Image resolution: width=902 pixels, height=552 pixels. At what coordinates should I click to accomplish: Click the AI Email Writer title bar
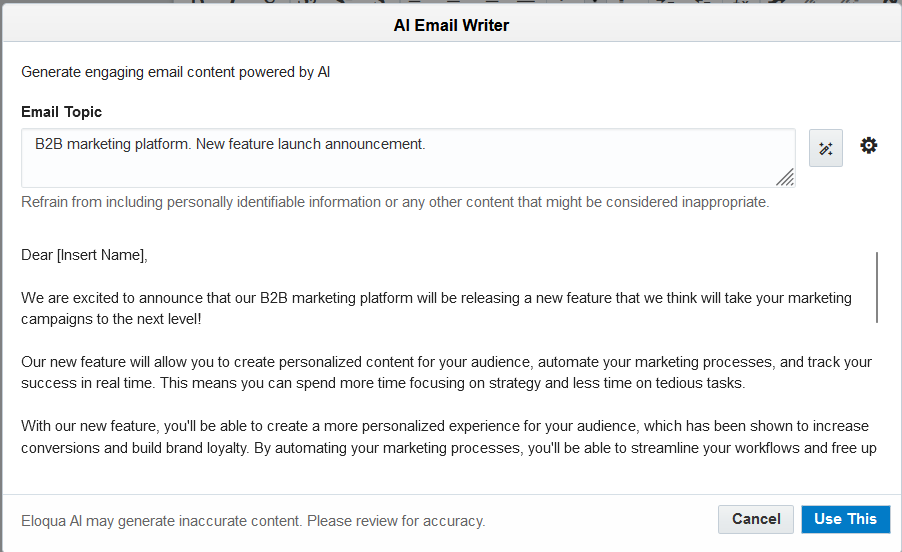451,25
